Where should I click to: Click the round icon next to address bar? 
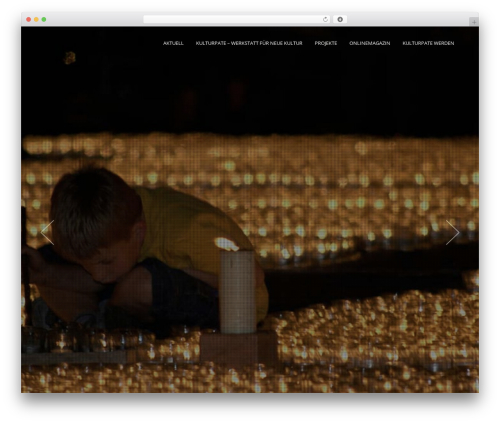point(340,19)
